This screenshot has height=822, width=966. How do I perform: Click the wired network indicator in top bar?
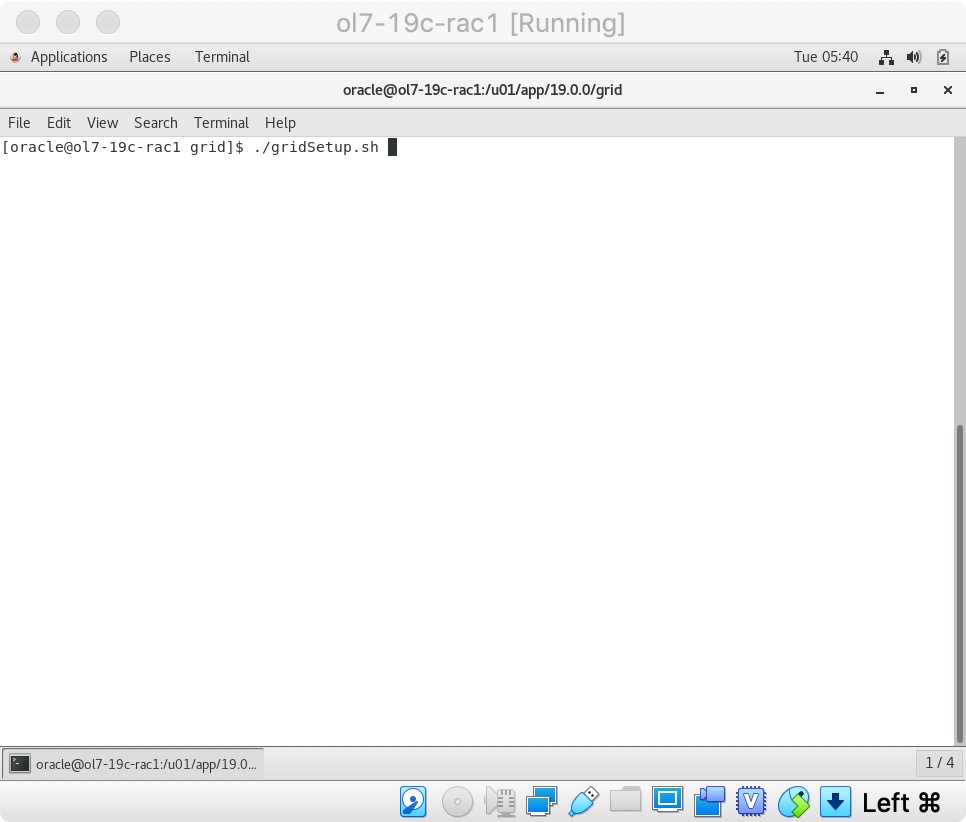pyautogui.click(x=886, y=57)
